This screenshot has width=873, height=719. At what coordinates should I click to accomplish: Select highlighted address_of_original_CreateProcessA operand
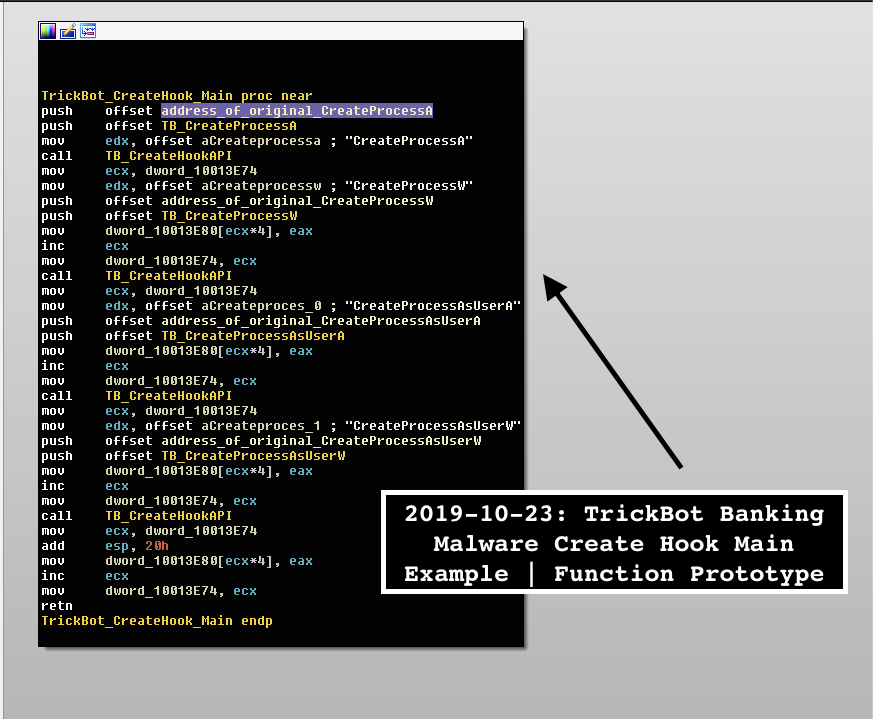tap(297, 111)
